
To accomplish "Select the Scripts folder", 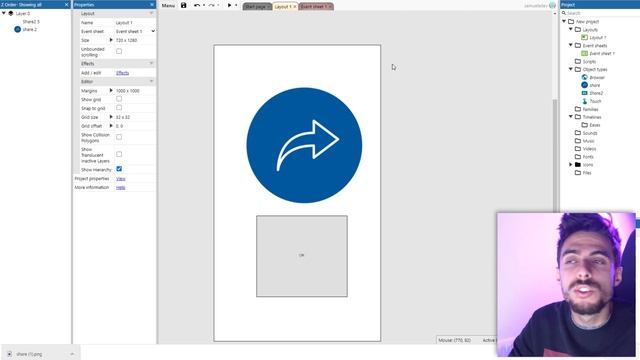I will tap(585, 61).
